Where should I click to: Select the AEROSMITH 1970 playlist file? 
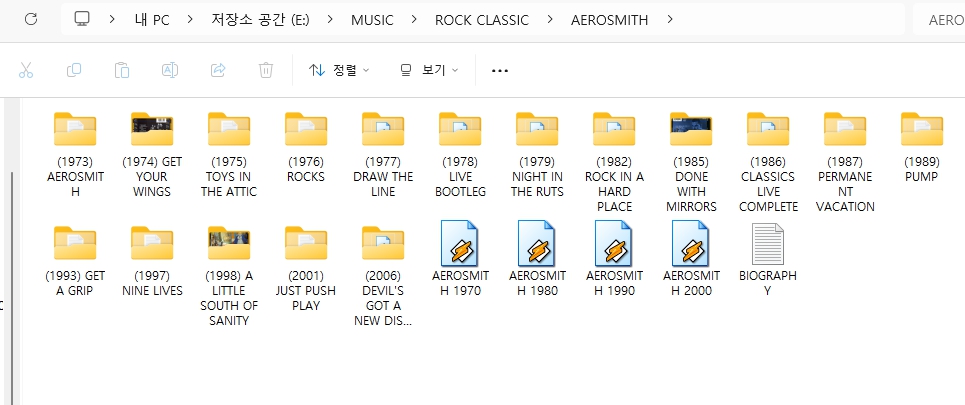click(x=460, y=259)
